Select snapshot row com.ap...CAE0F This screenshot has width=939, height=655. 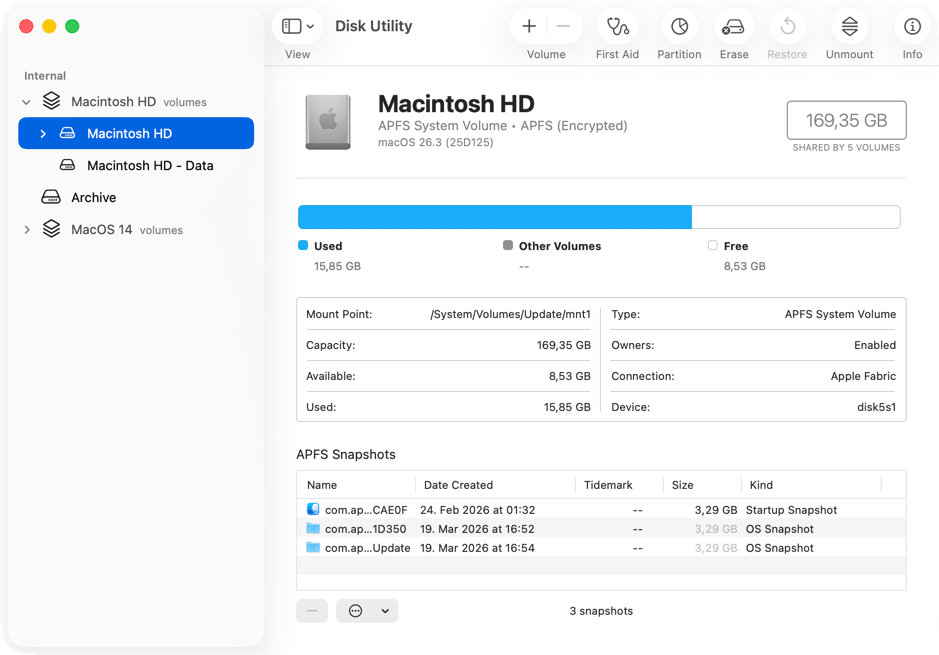(x=601, y=510)
